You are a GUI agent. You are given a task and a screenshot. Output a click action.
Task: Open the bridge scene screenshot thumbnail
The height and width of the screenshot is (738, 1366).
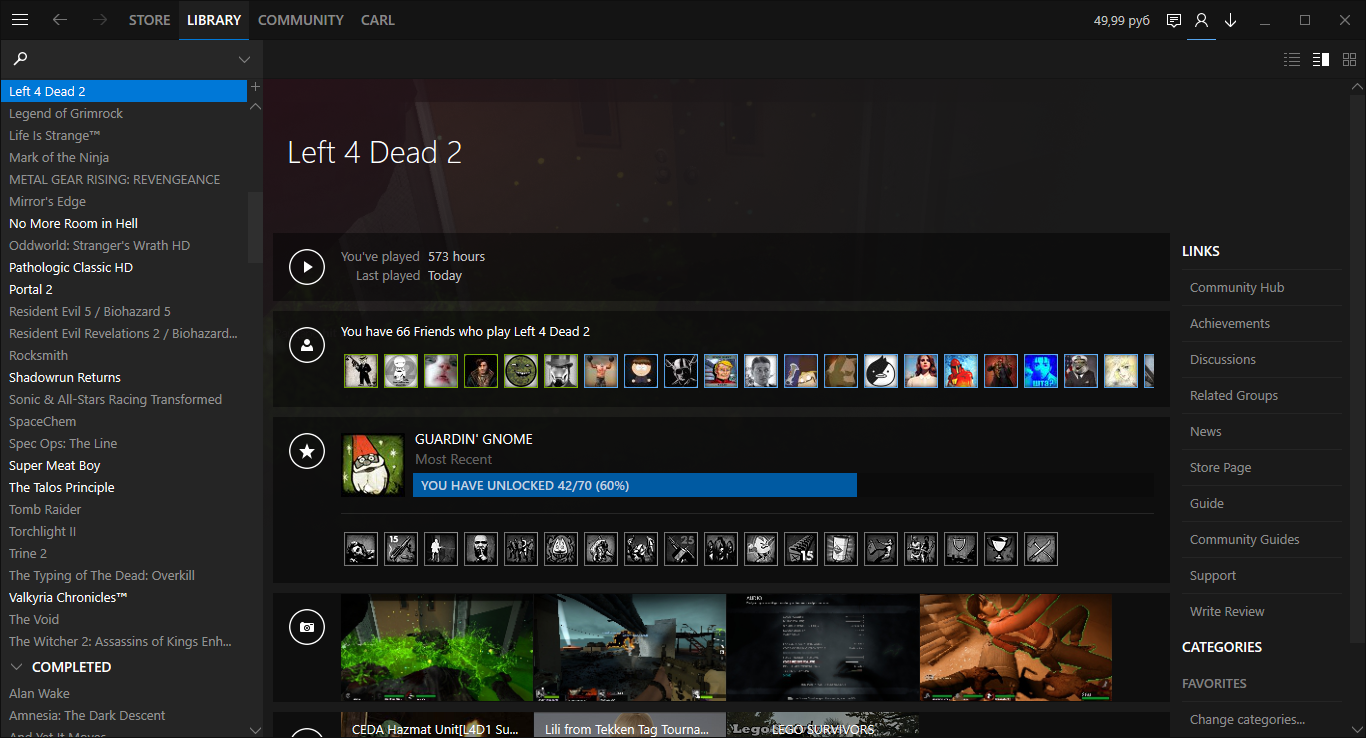pyautogui.click(x=630, y=647)
